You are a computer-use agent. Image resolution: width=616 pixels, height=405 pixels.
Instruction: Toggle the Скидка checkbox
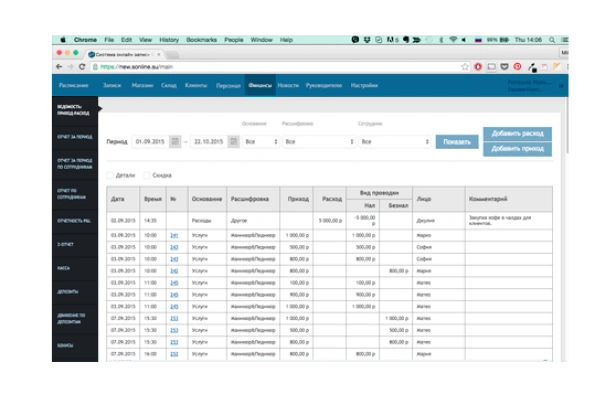pos(146,174)
